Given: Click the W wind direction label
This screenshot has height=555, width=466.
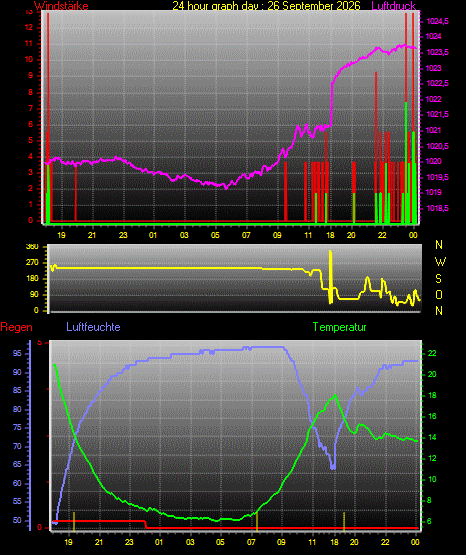Looking at the screenshot, I should click(x=440, y=262).
